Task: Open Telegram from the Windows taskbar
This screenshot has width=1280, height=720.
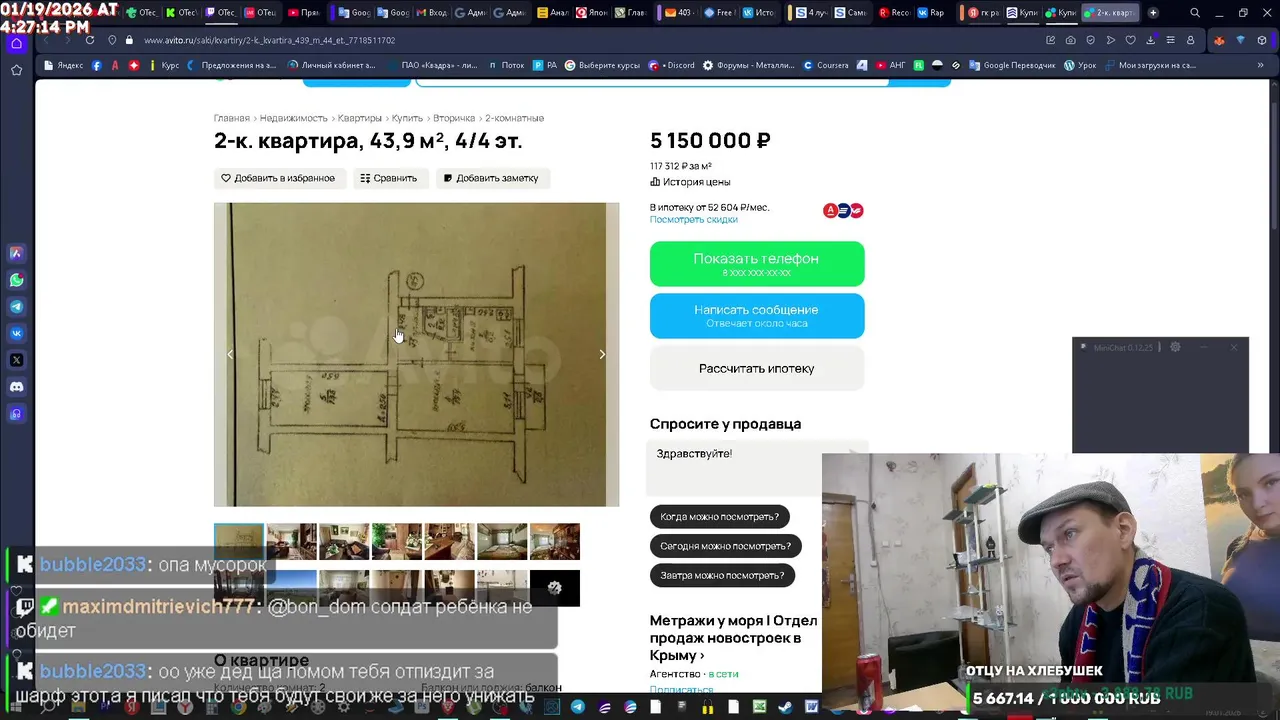Action: point(578,707)
